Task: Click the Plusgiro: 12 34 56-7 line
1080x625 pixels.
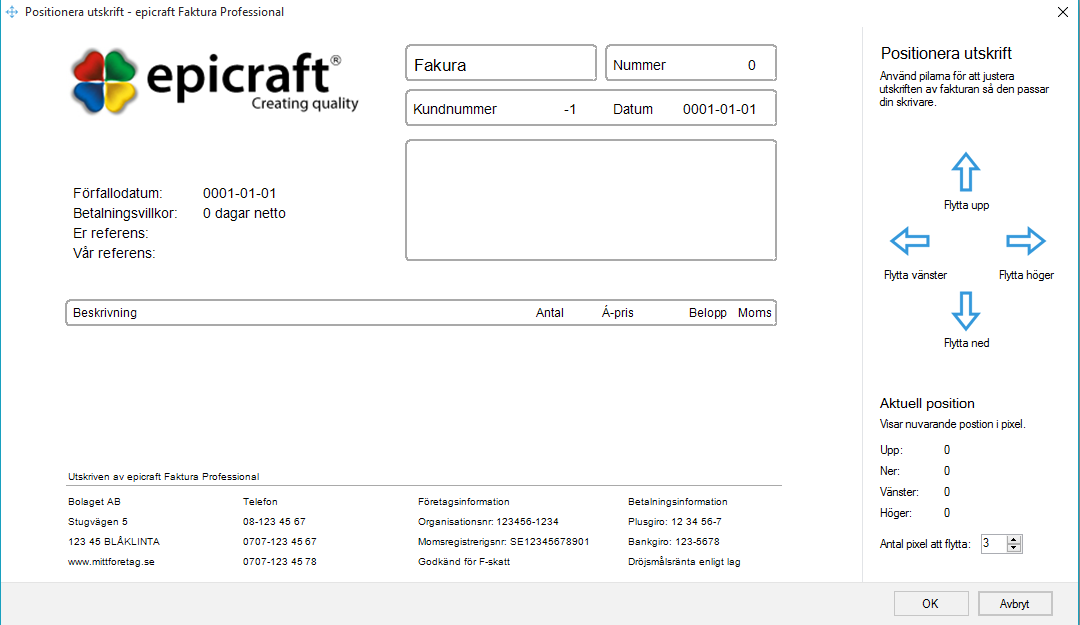Action: 675,522
